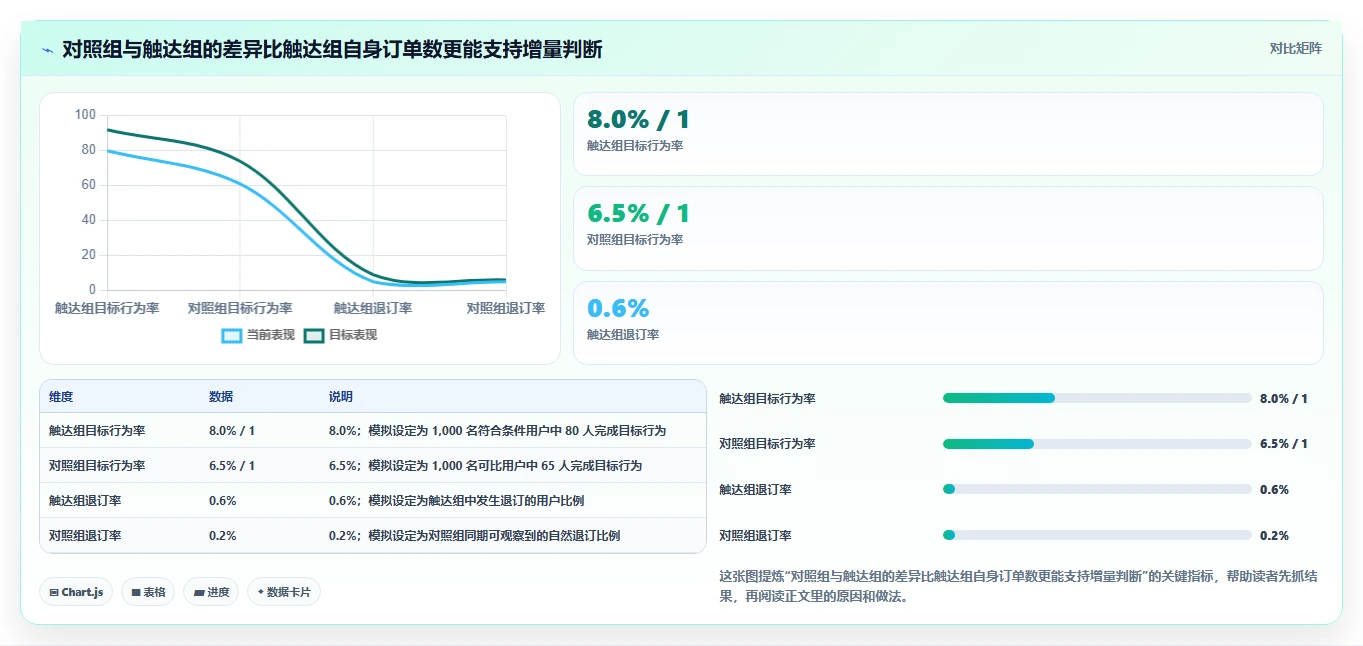1363x646 pixels.
Task: Click the 触达组退订率 progress bar
Action: click(1097, 489)
